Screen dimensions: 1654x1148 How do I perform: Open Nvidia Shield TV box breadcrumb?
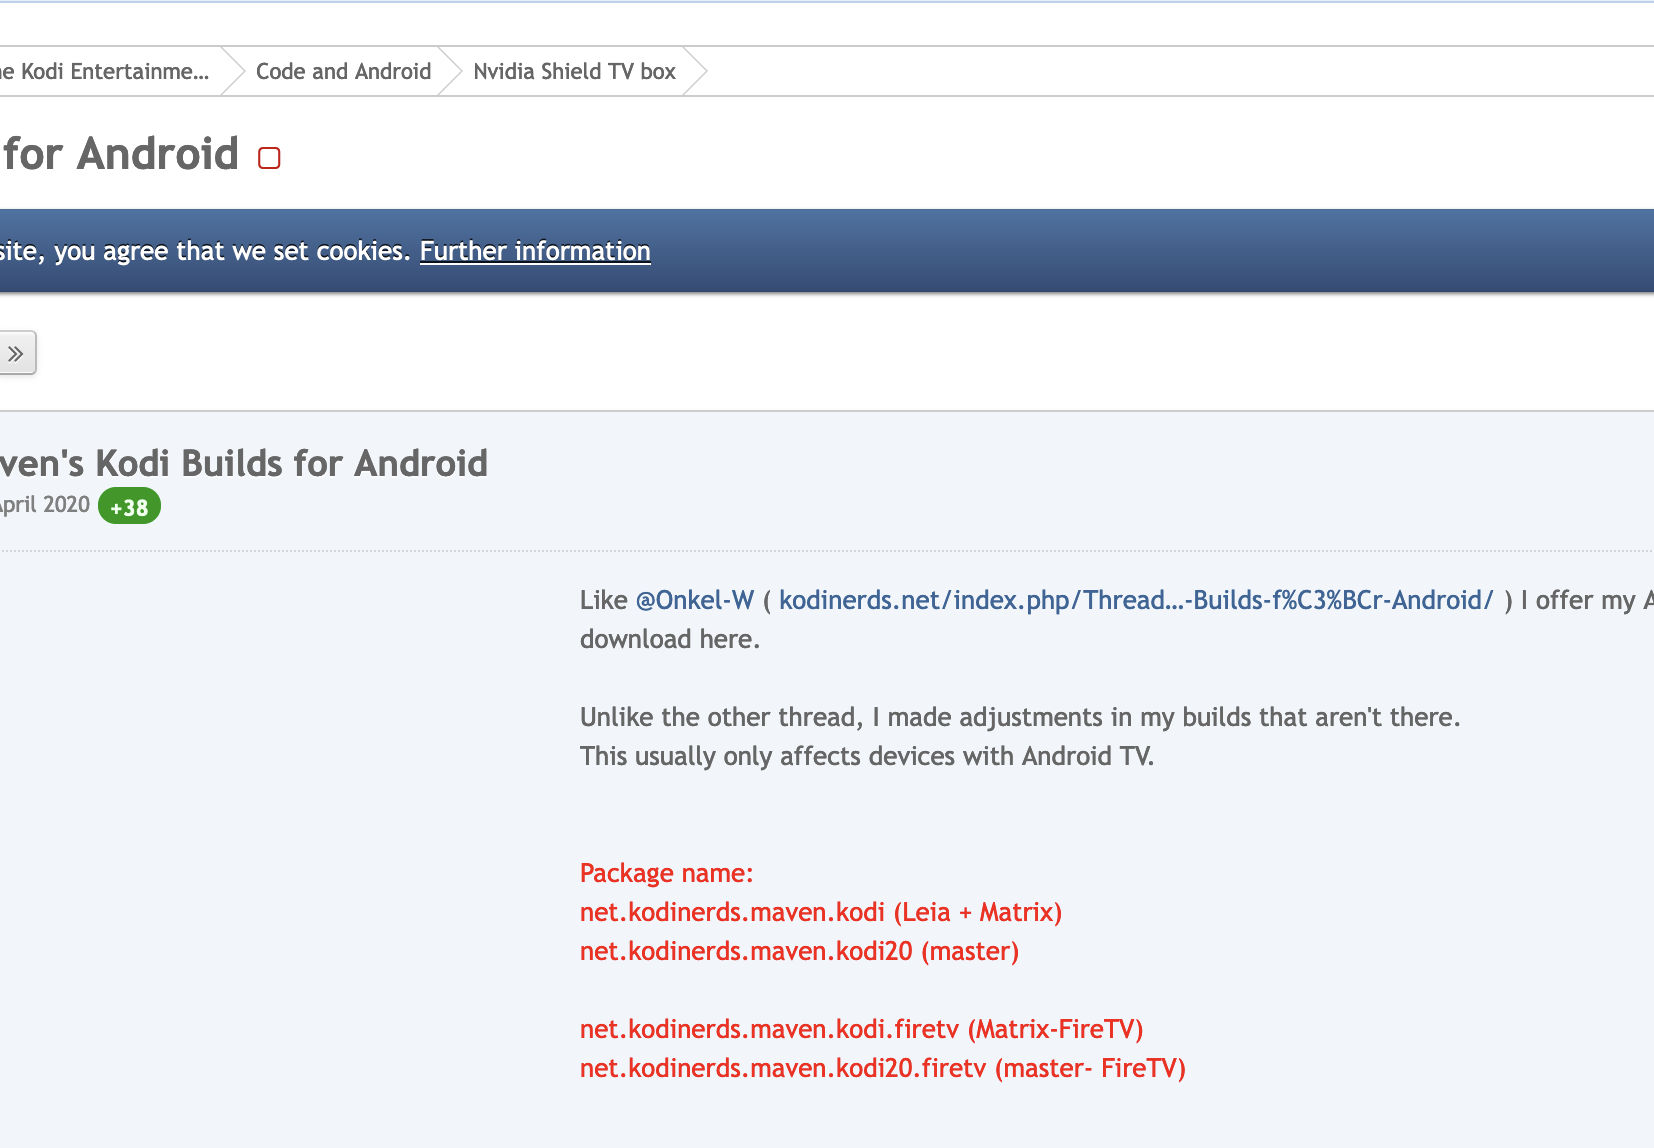574,72
